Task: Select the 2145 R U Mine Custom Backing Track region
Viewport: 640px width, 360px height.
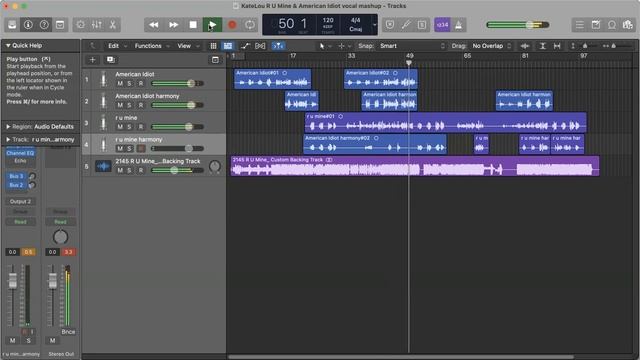Action: [415, 166]
